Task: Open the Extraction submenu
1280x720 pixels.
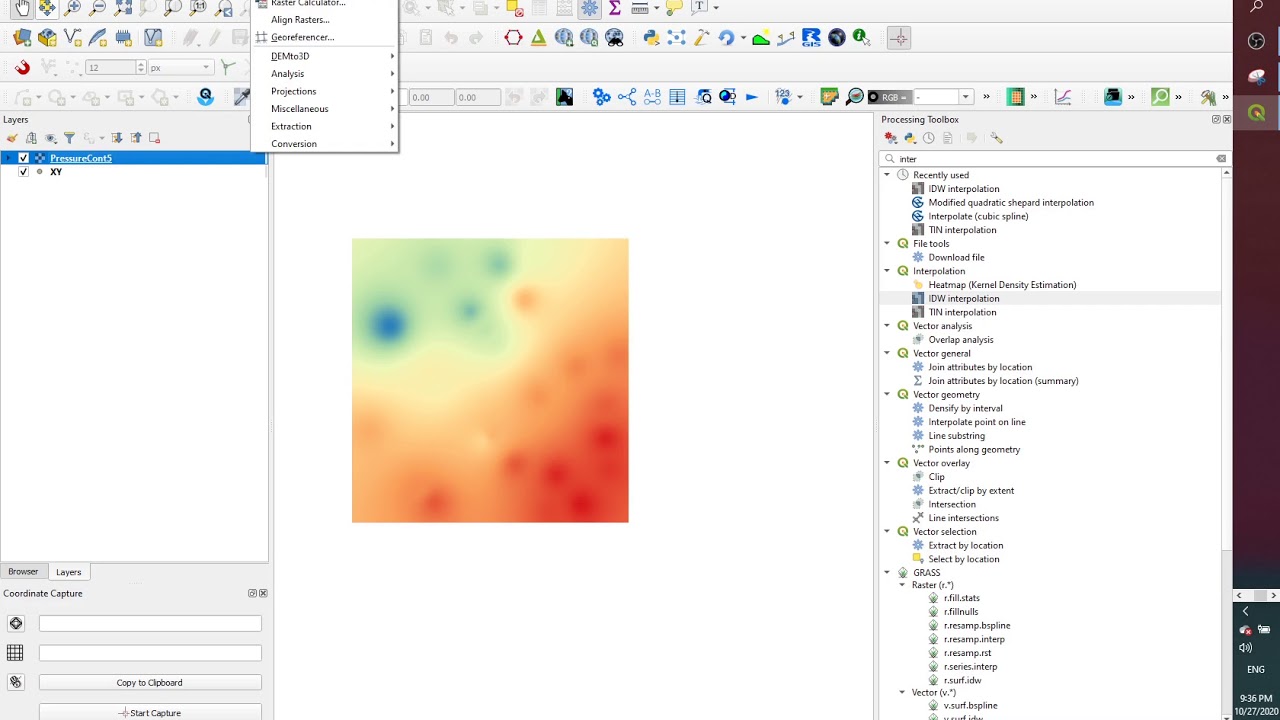Action: 325,126
